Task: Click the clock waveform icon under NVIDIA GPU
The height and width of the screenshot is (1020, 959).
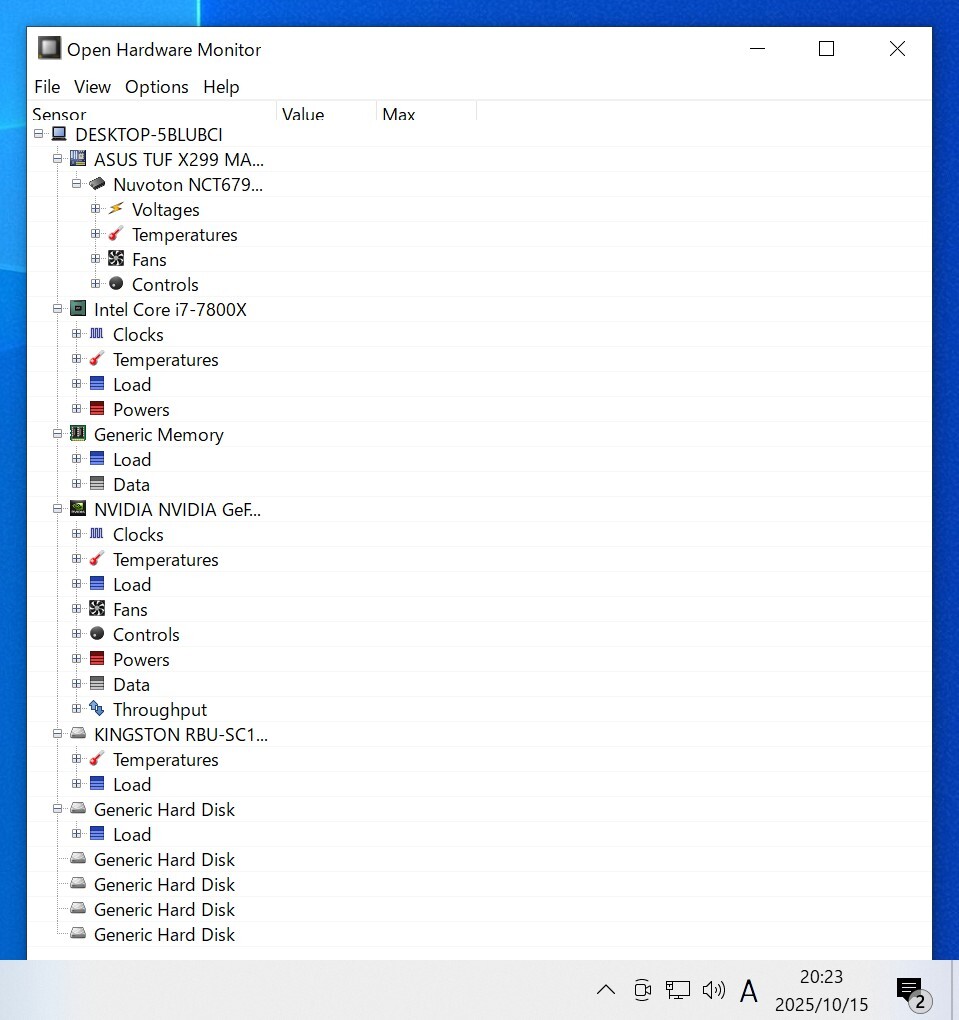Action: pyautogui.click(x=97, y=533)
